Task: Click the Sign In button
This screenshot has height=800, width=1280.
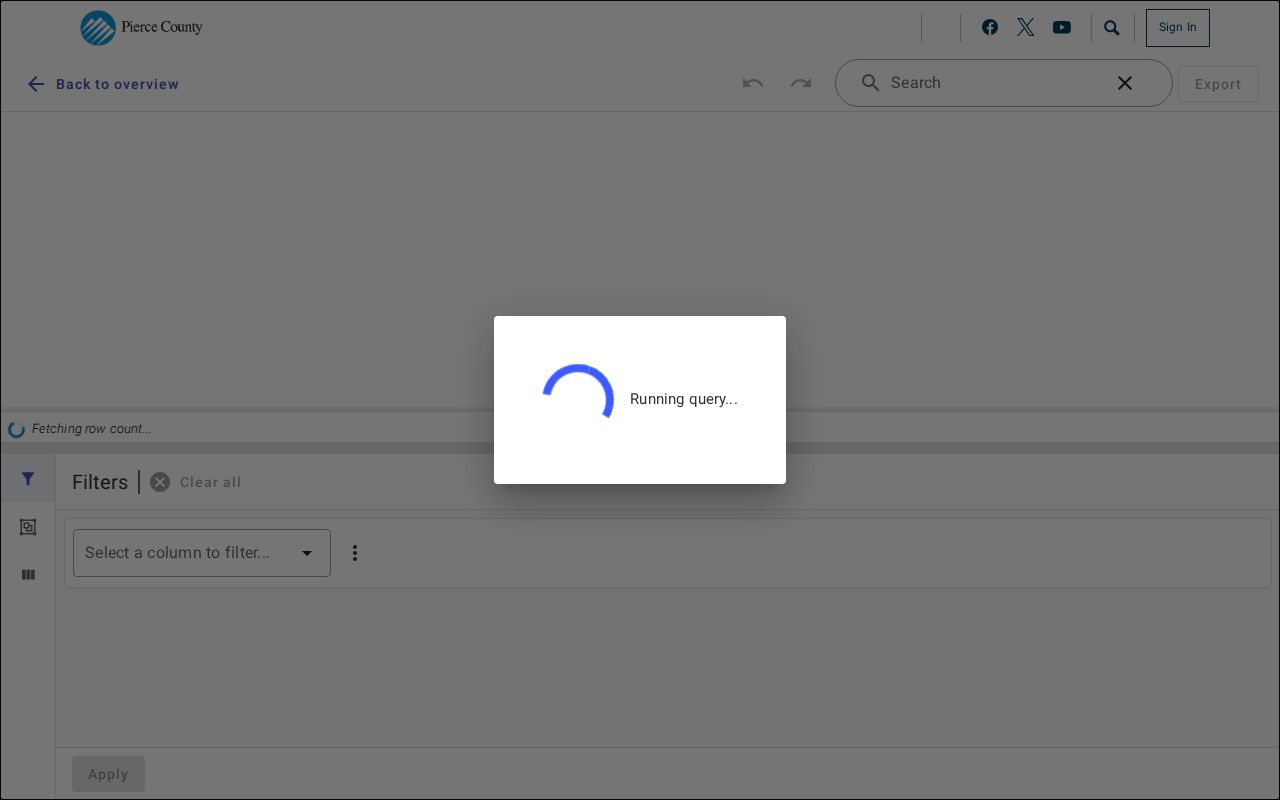Action: (x=1178, y=28)
